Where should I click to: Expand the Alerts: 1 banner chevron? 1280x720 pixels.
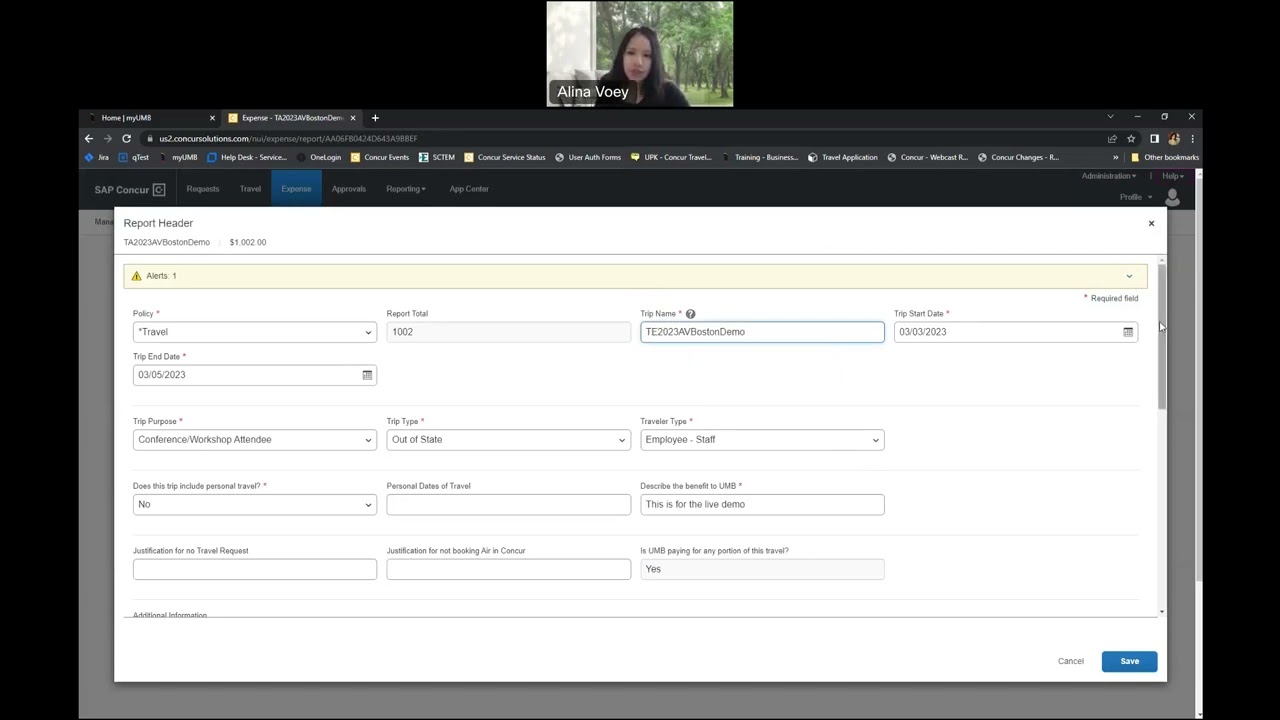[1129, 276]
